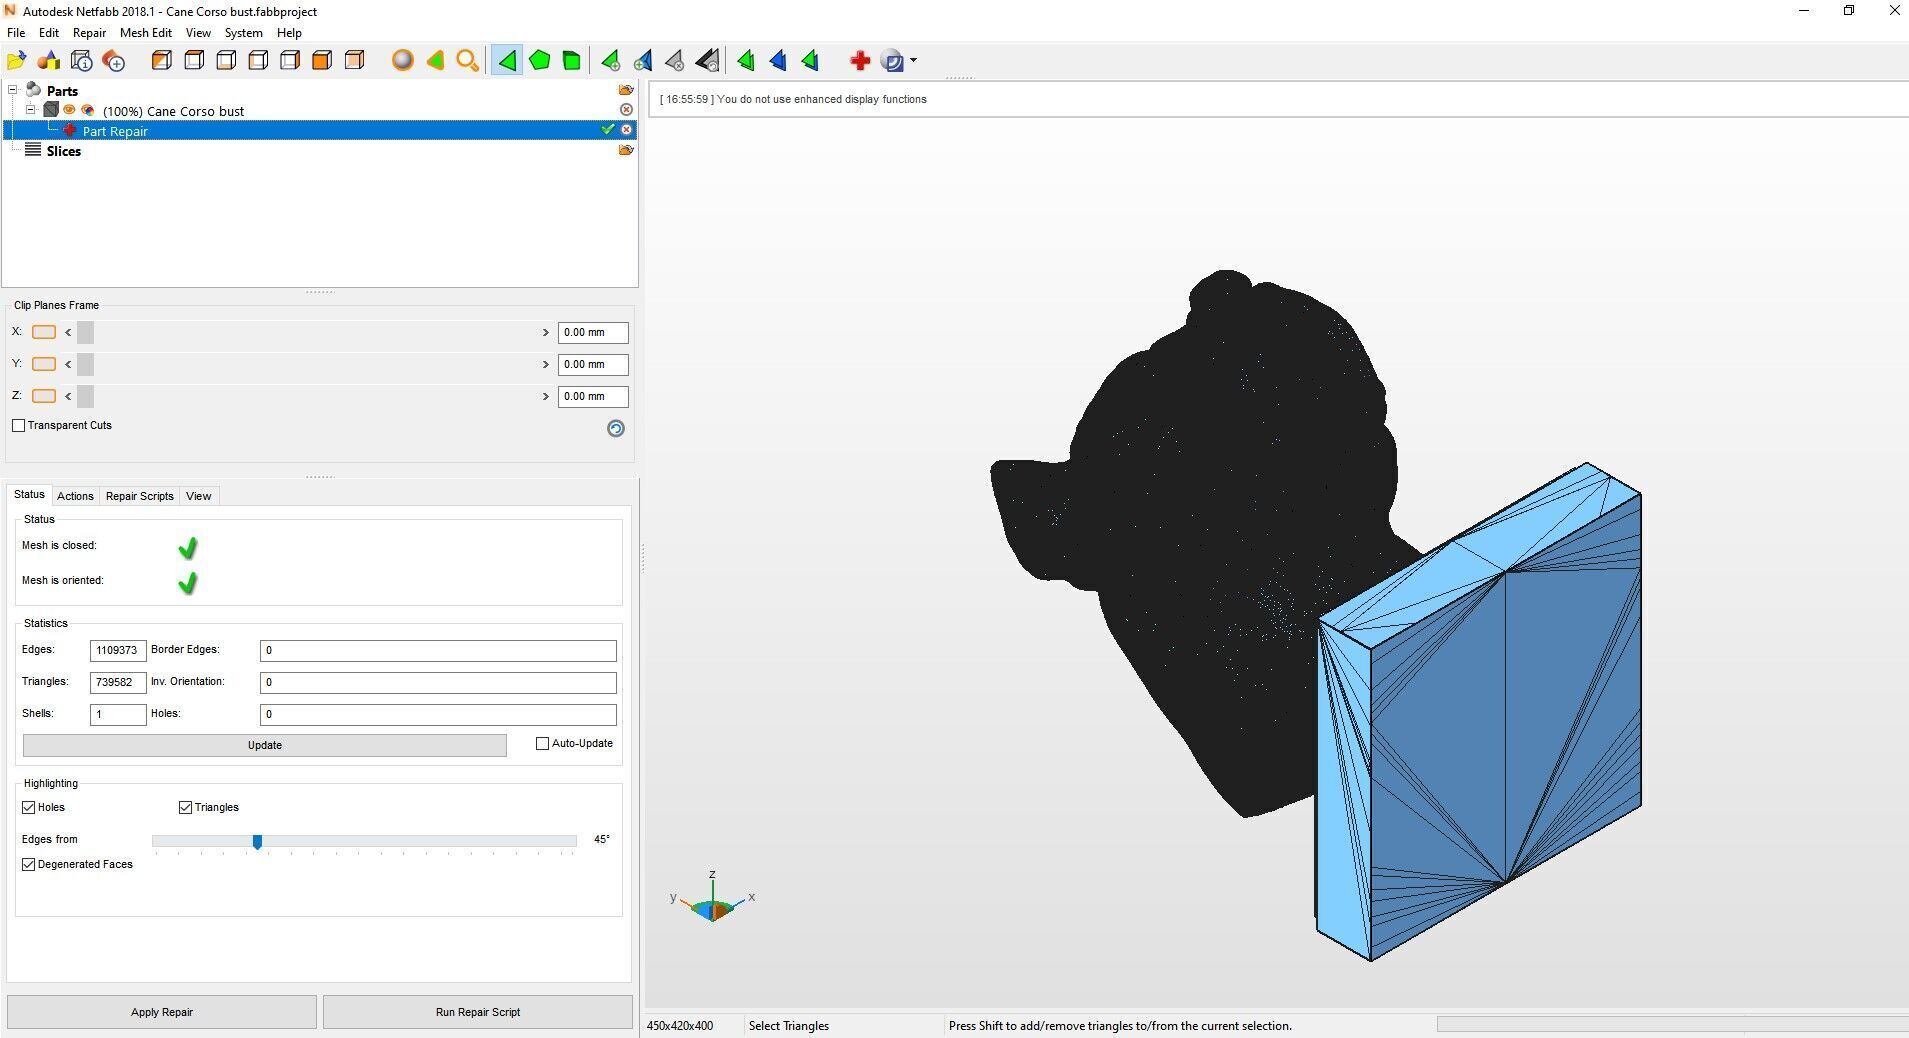Cancel Part Repair with red X
Viewport: 1909px width, 1038px height.
[x=627, y=130]
